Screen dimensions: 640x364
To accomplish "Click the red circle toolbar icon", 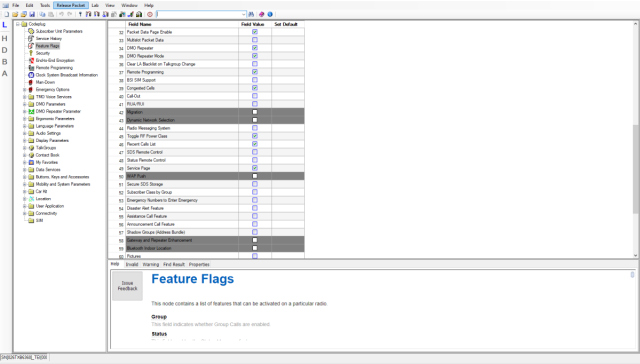I will 150,14.
